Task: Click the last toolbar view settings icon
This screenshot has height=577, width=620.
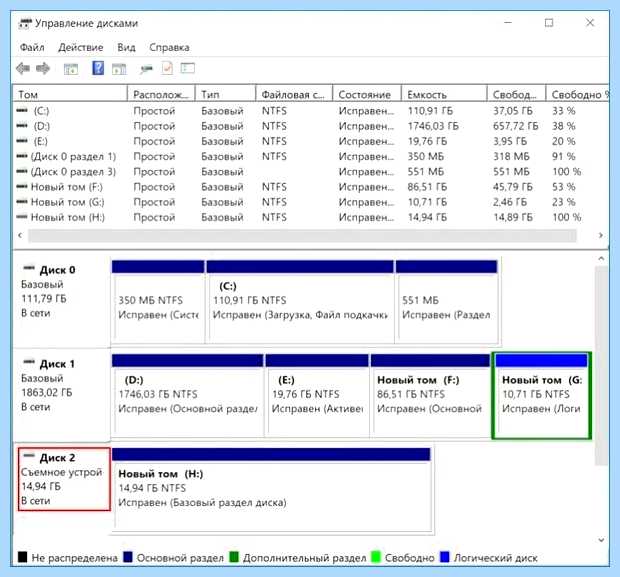Action: pyautogui.click(x=188, y=68)
